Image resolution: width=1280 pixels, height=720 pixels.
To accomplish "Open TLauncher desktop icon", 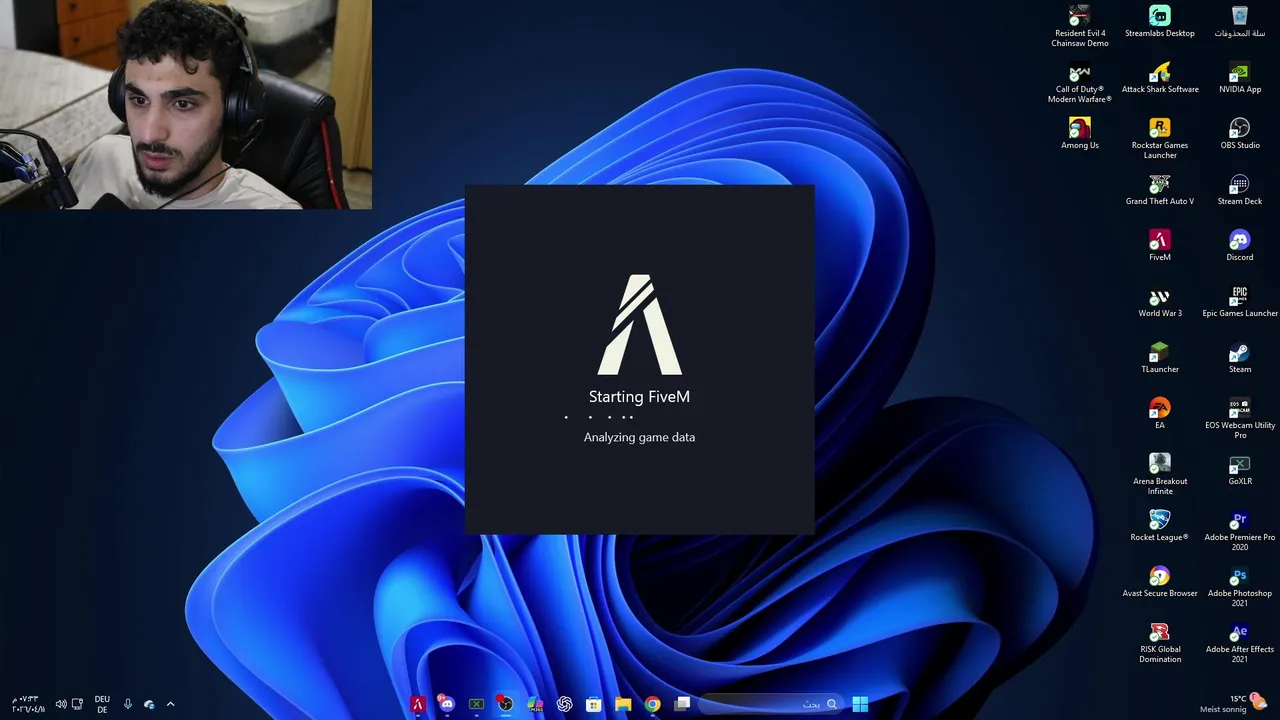I will pos(1159,358).
